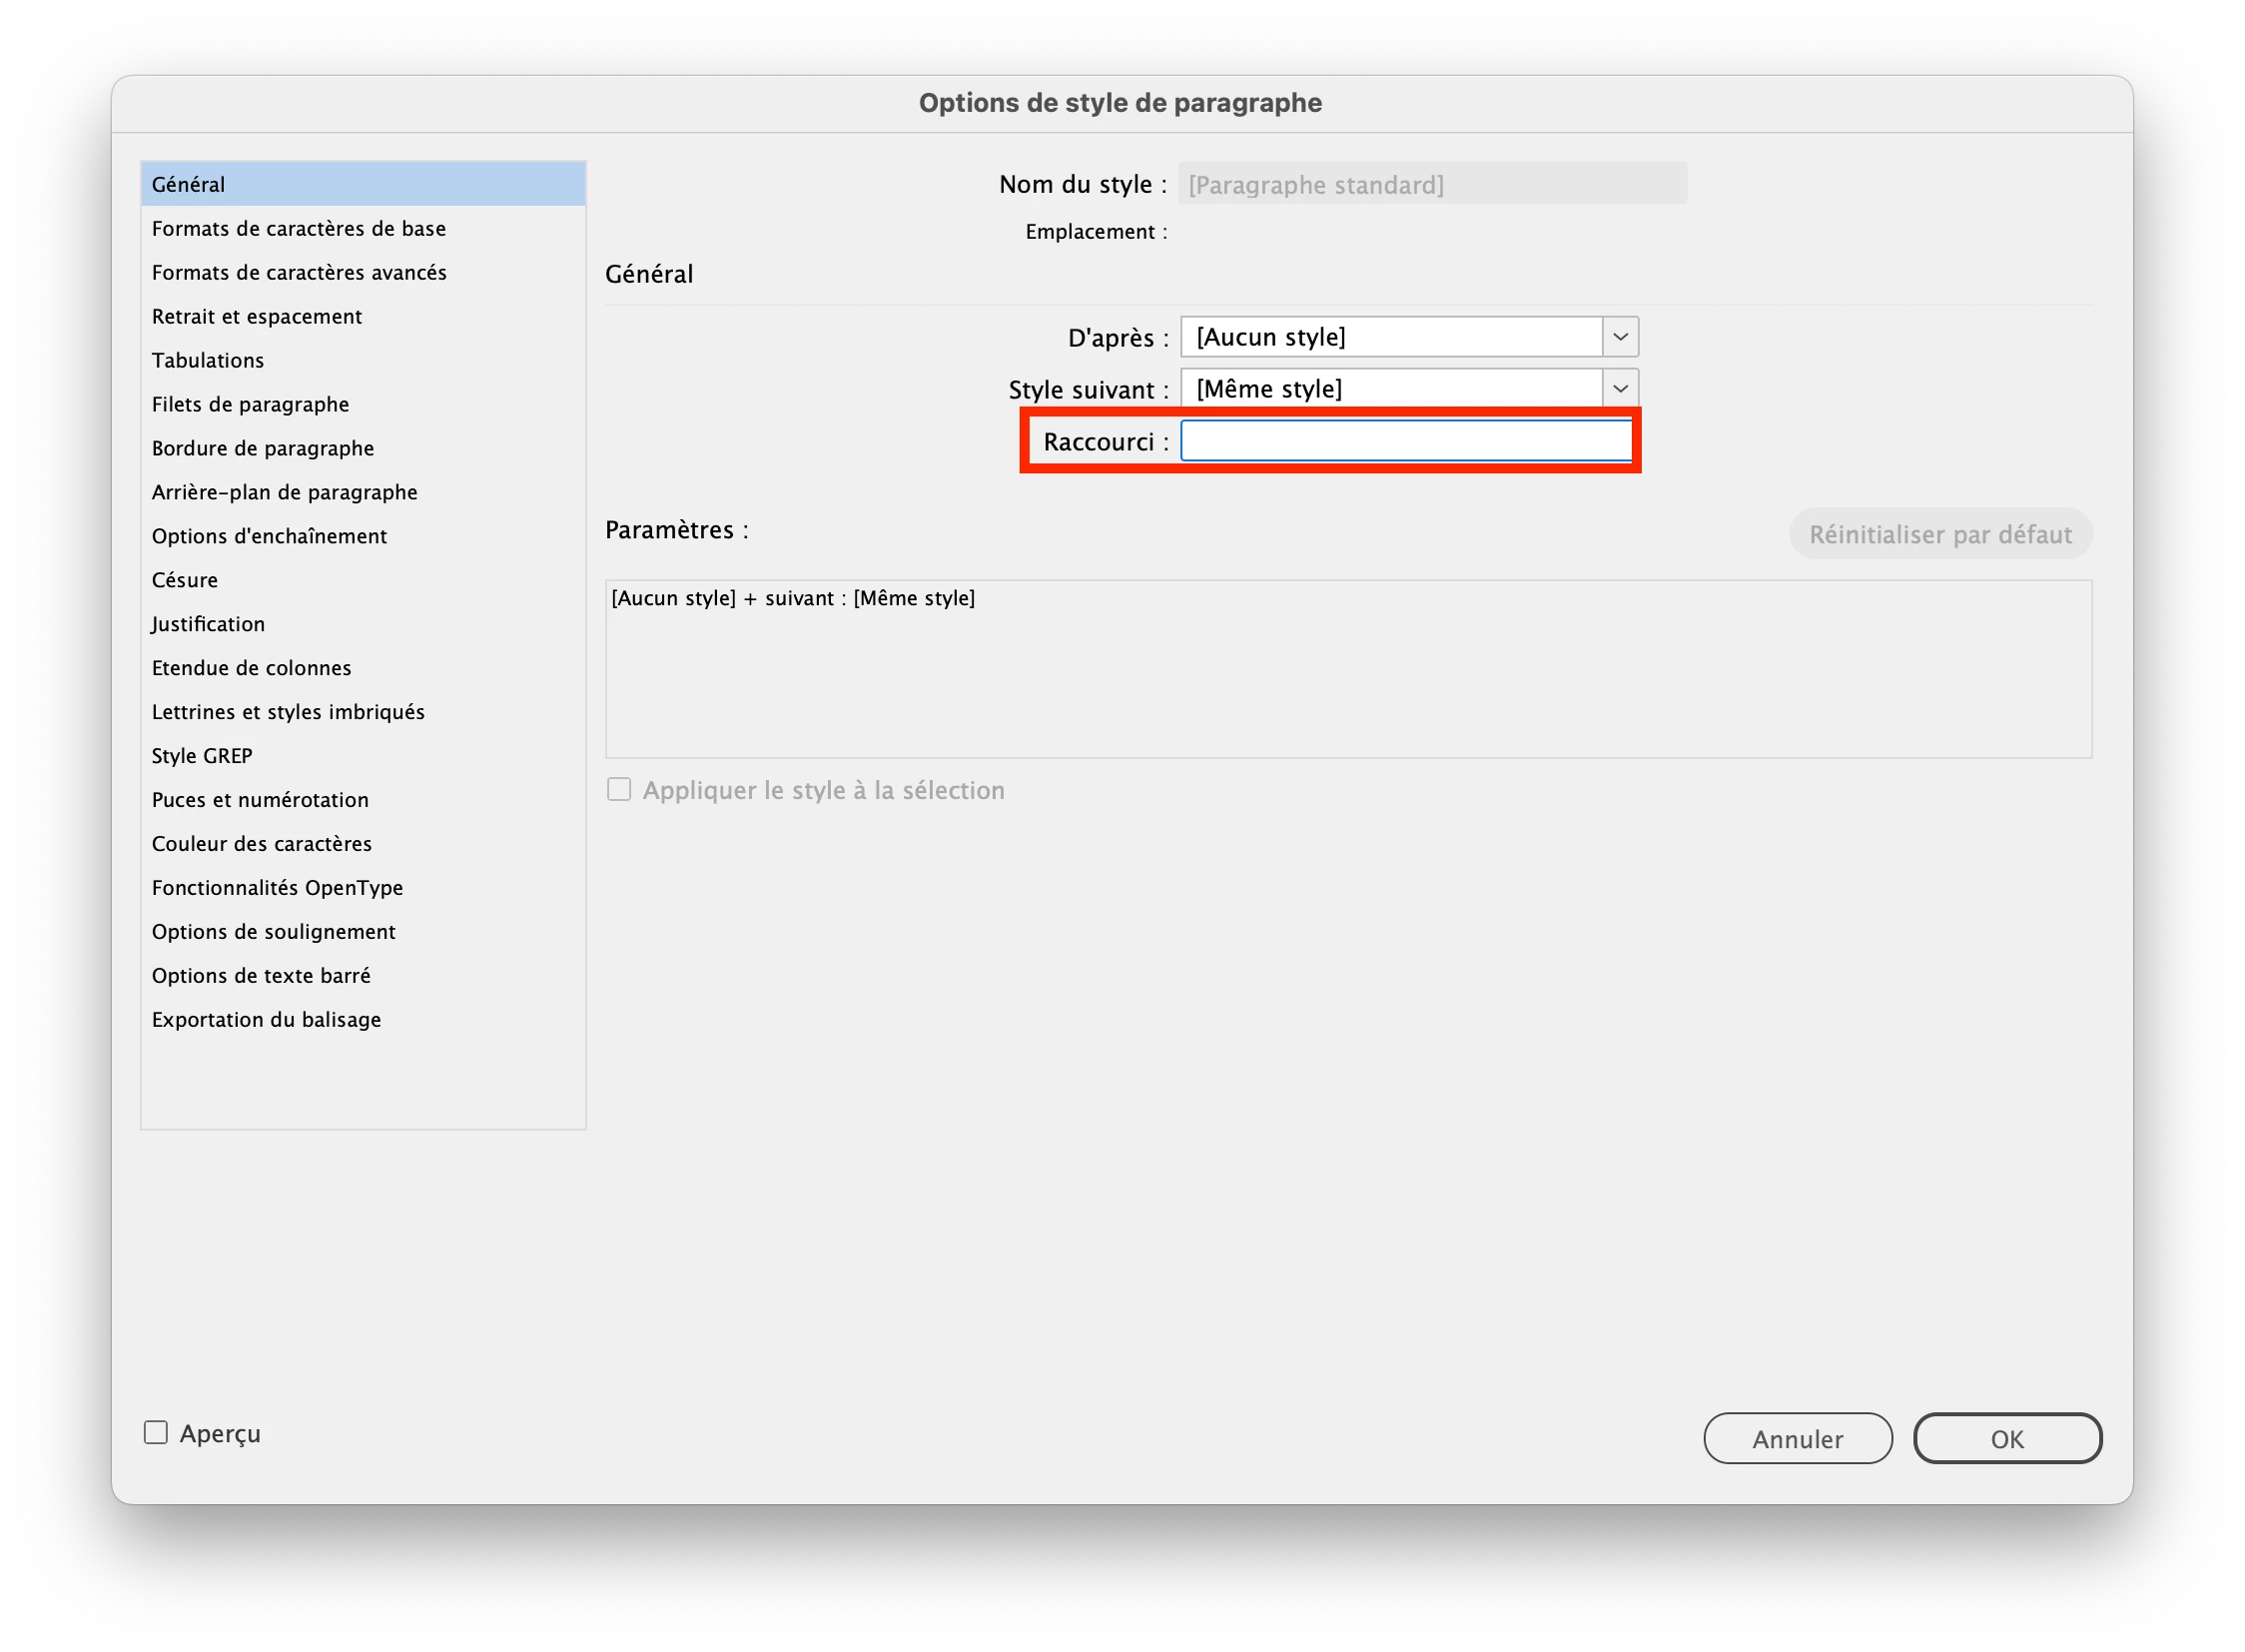Choose Bordure de paragraphe
Screen dimensions: 2245x1652
[263, 449]
